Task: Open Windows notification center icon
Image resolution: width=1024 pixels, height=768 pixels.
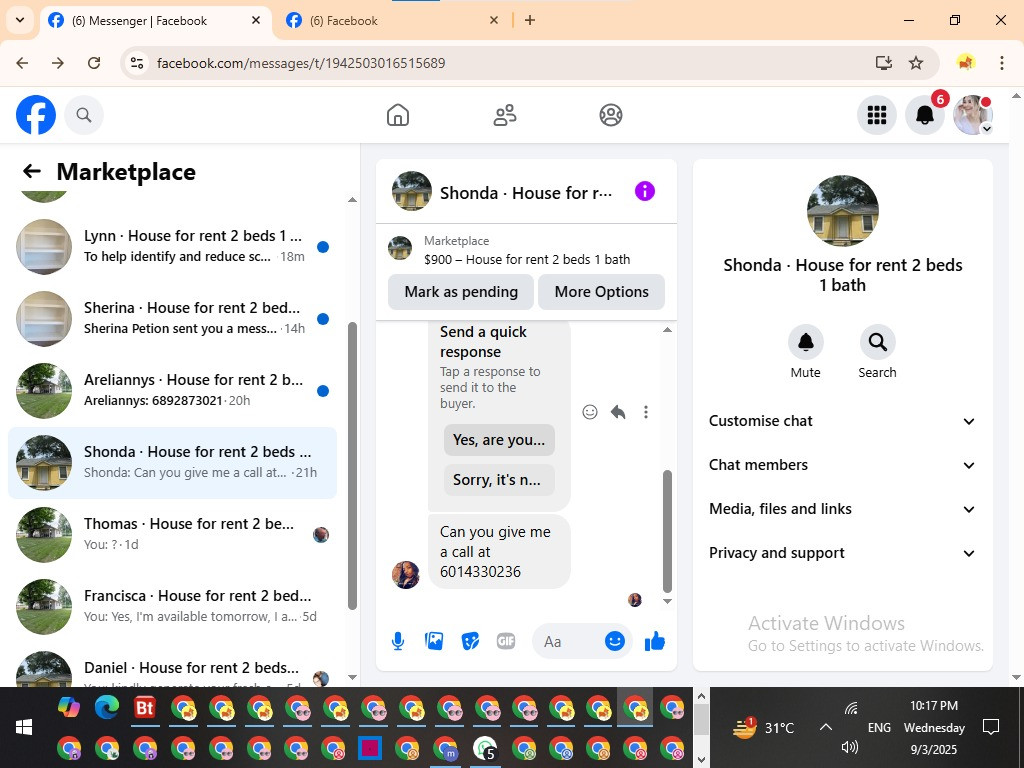Action: click(x=991, y=727)
